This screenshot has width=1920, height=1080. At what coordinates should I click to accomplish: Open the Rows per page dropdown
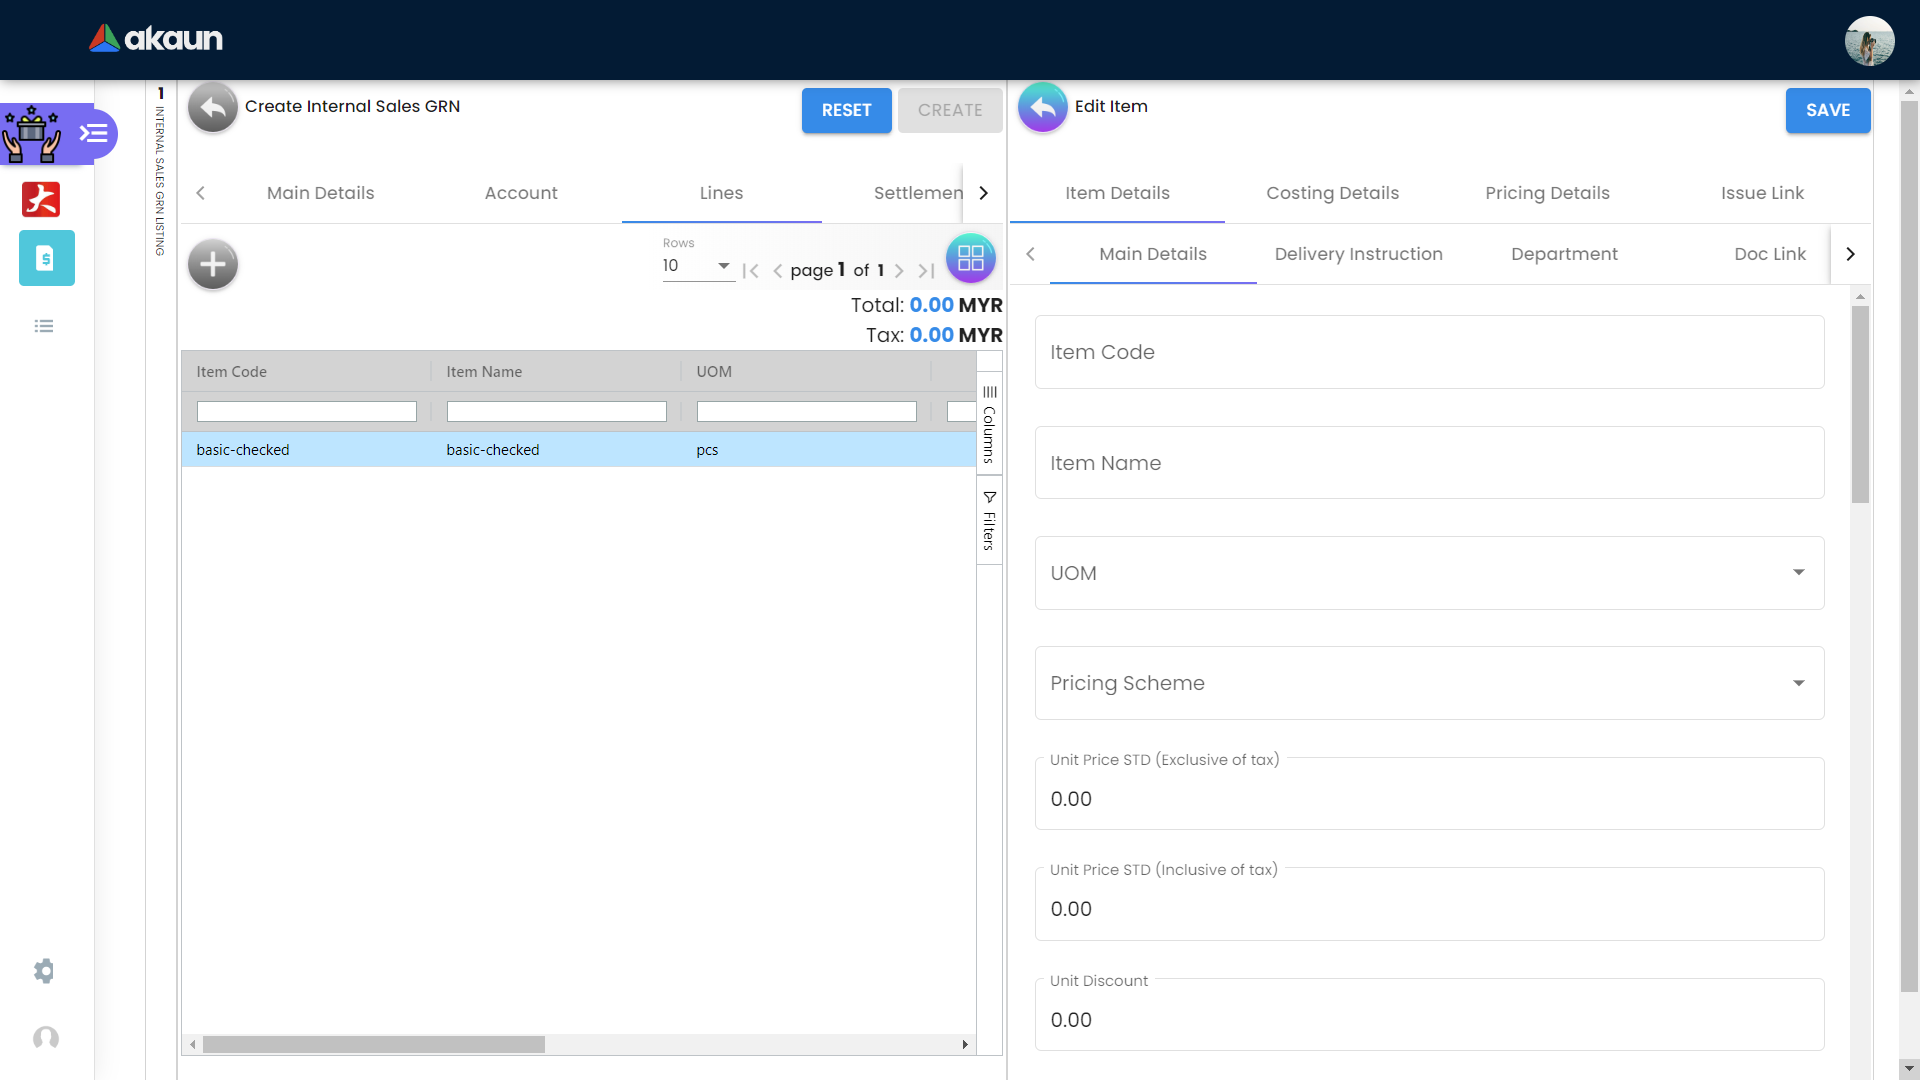point(697,266)
